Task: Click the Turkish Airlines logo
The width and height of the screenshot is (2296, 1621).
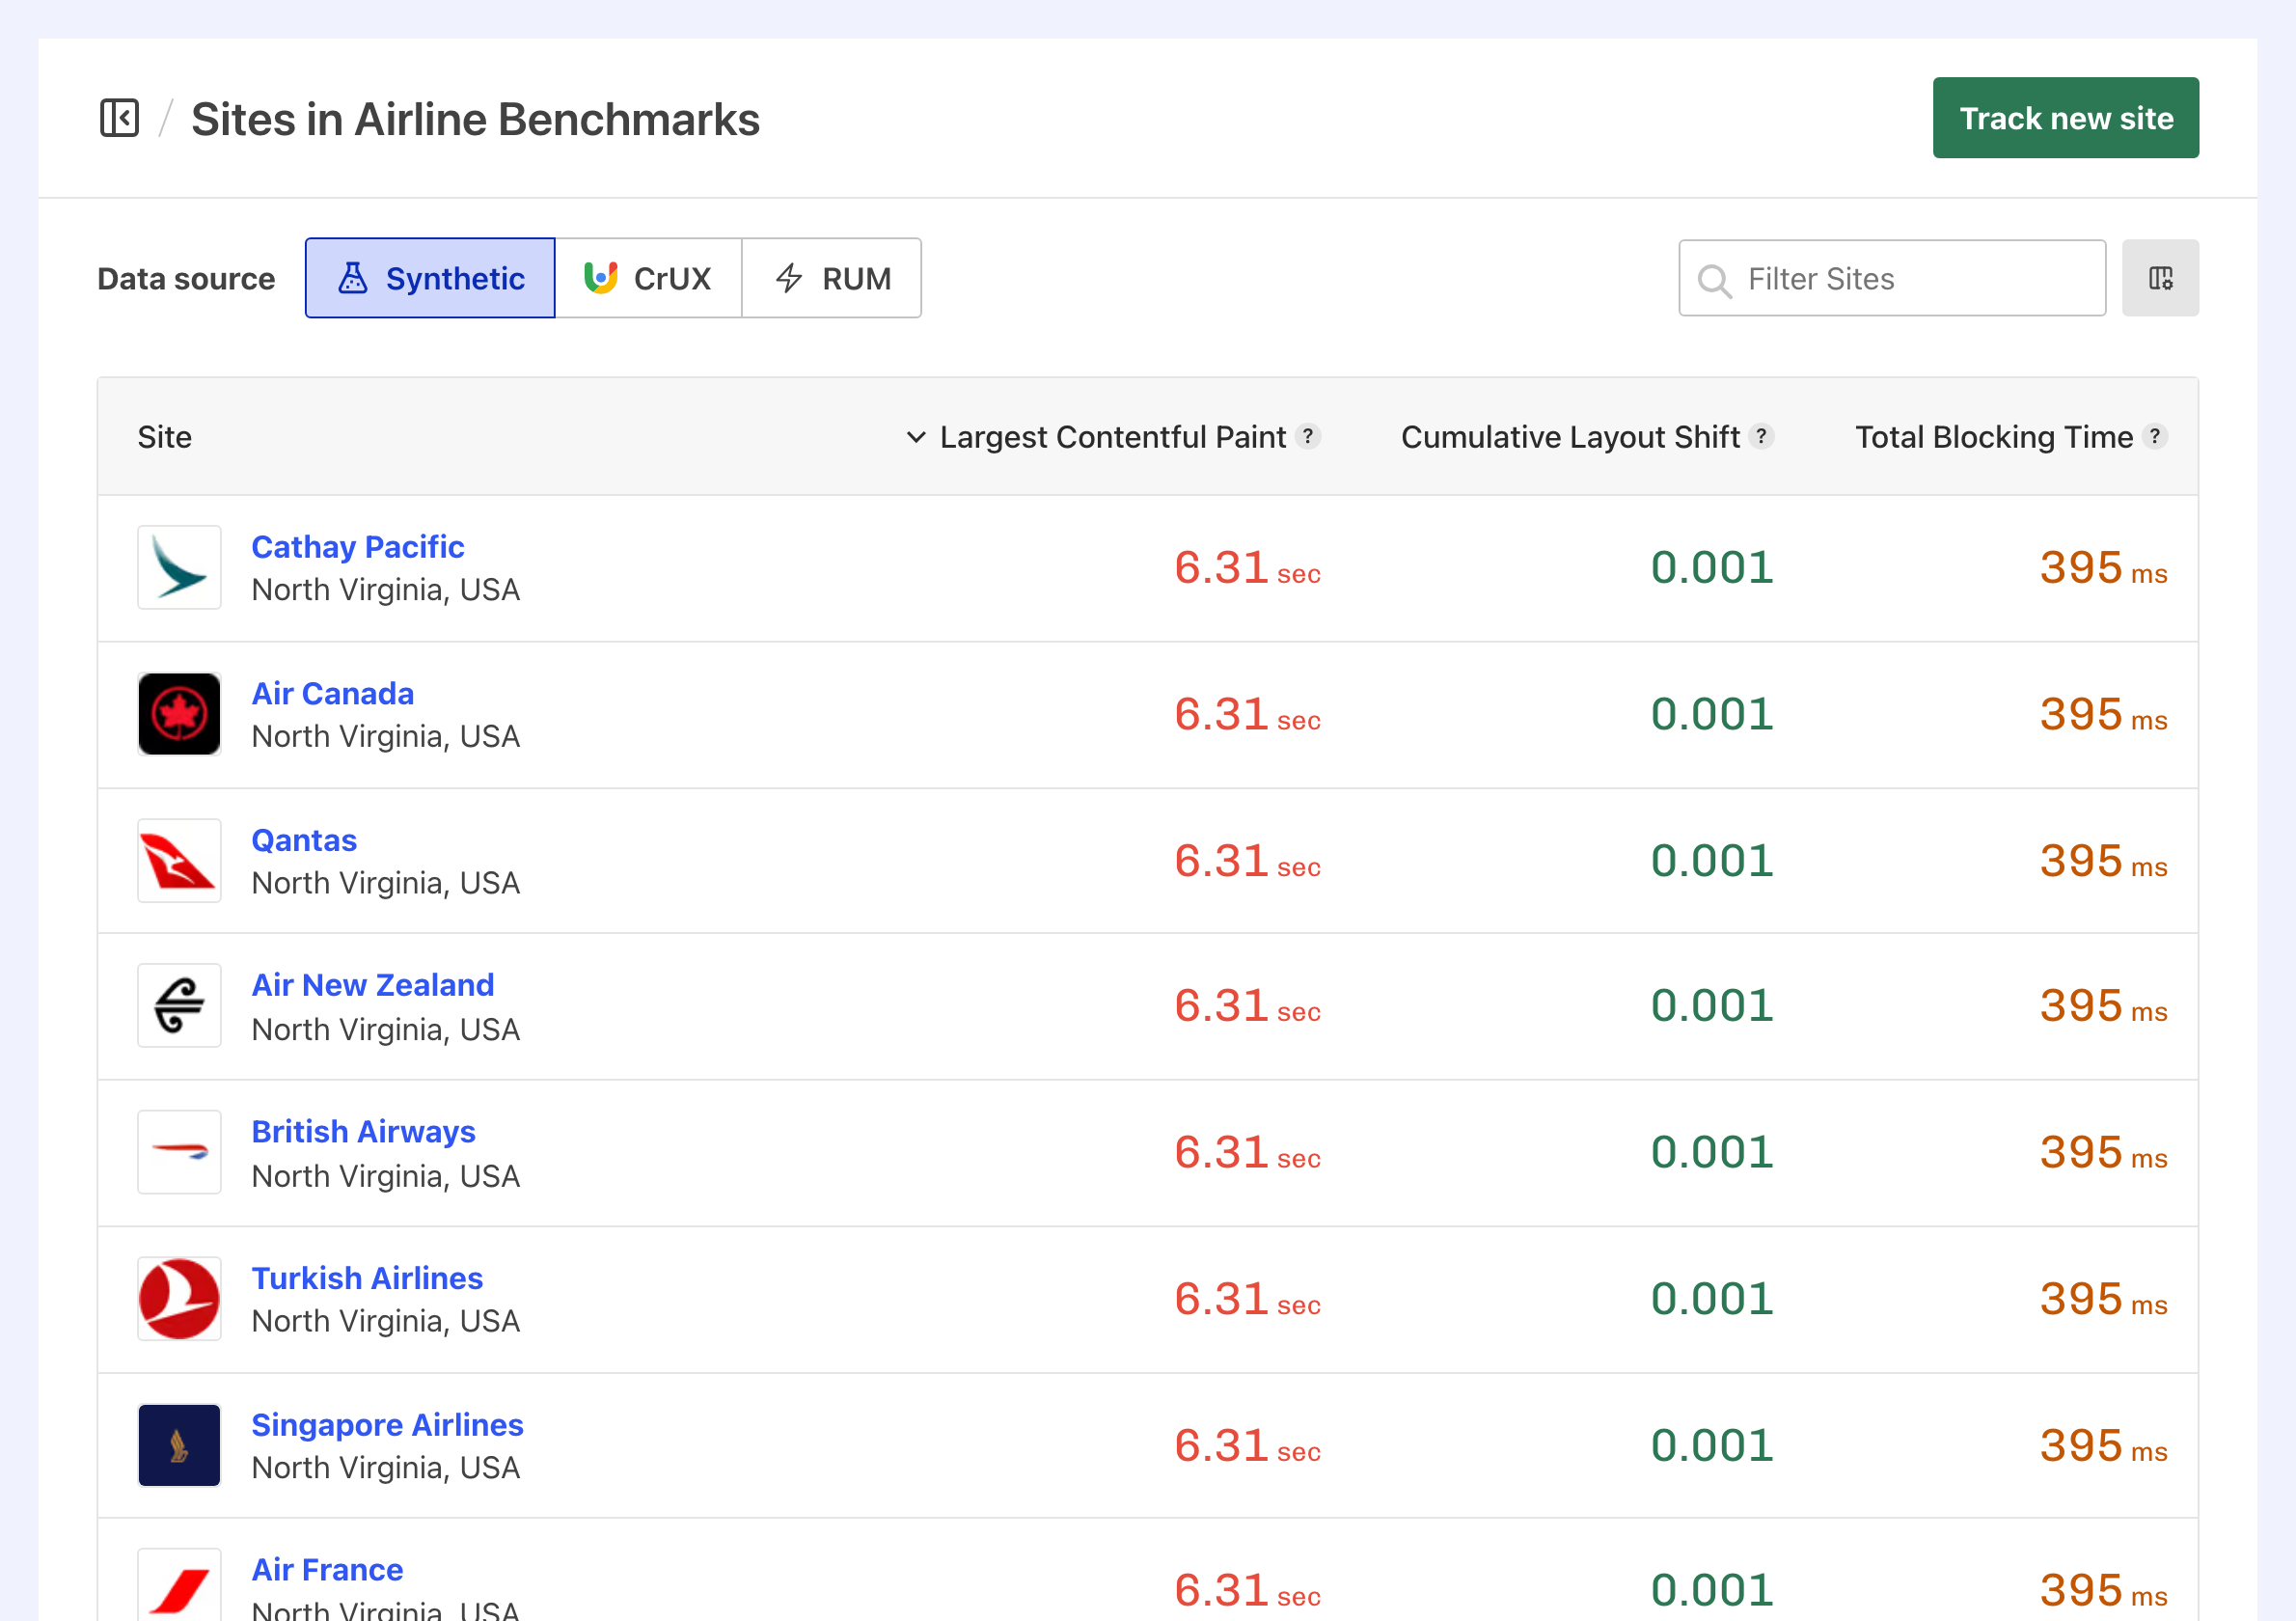Action: pyautogui.click(x=178, y=1298)
